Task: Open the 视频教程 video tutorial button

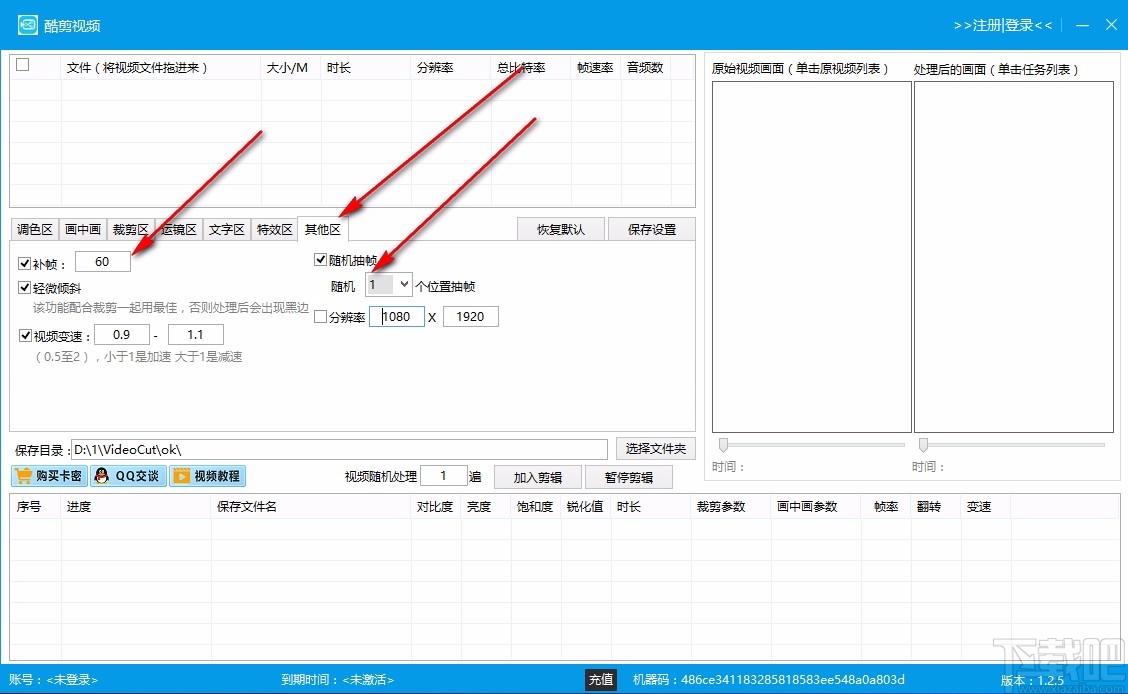Action: [207, 476]
